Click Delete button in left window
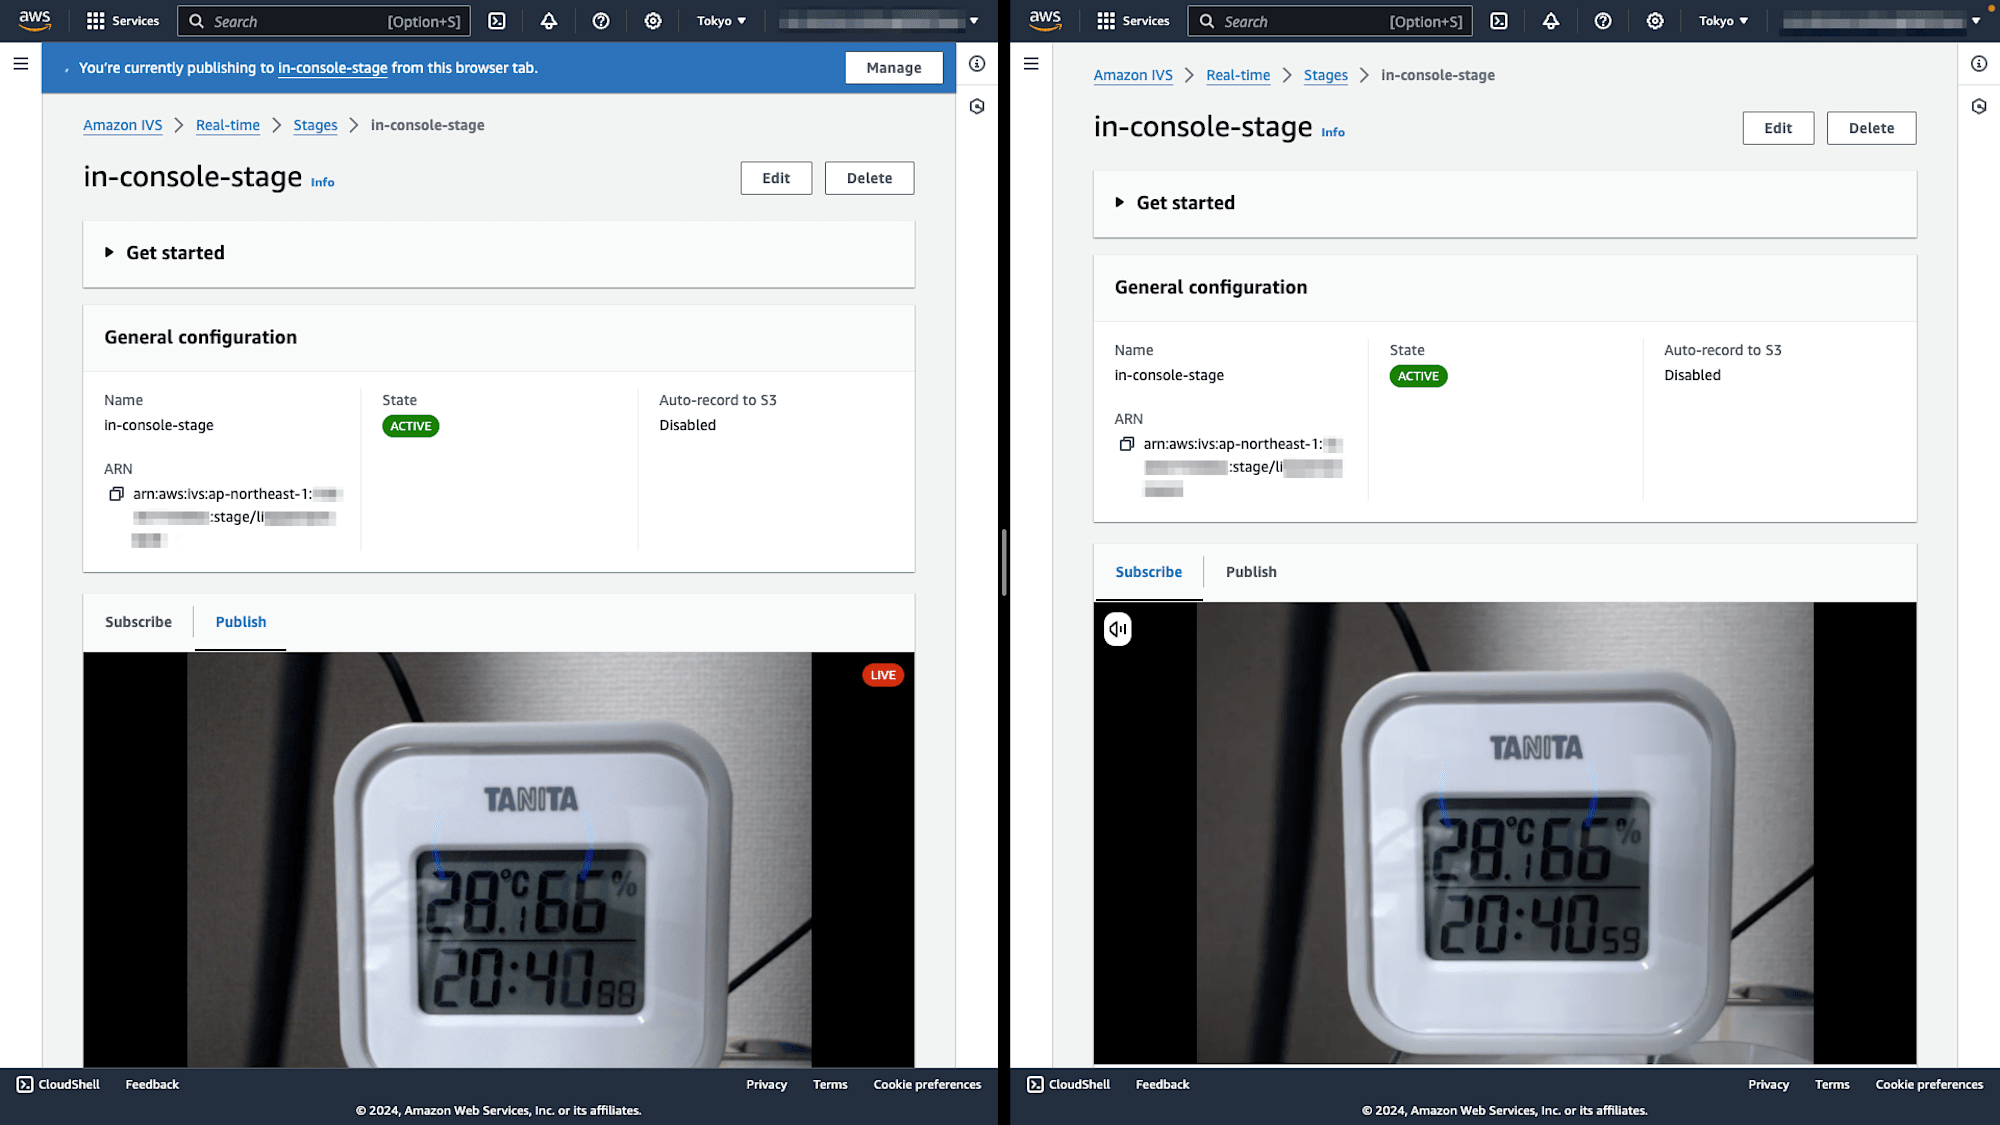The height and width of the screenshot is (1125, 2000). tap(869, 178)
